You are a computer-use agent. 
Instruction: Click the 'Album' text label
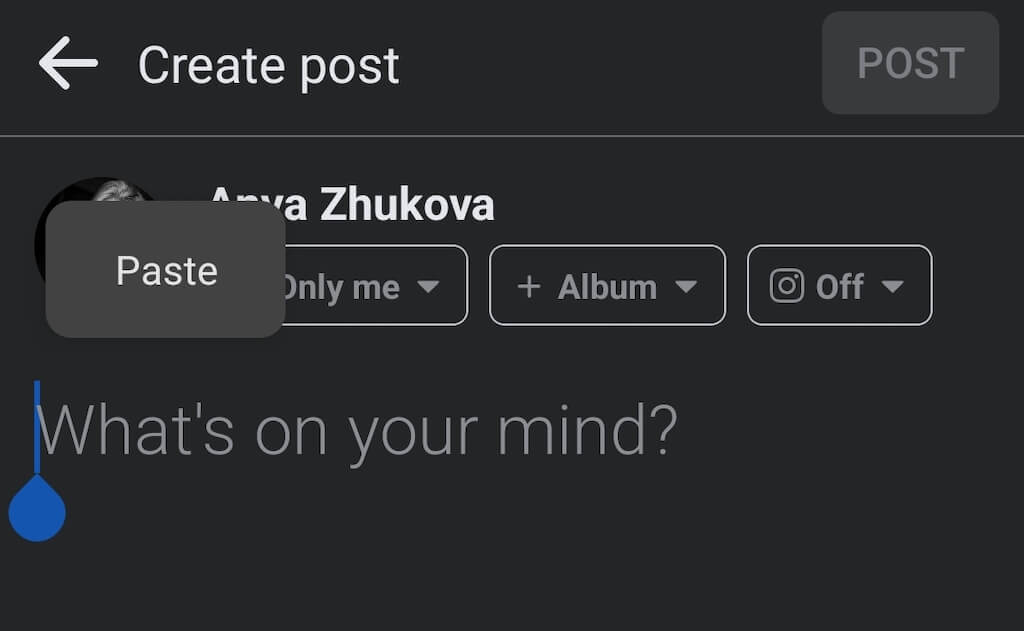coord(607,287)
